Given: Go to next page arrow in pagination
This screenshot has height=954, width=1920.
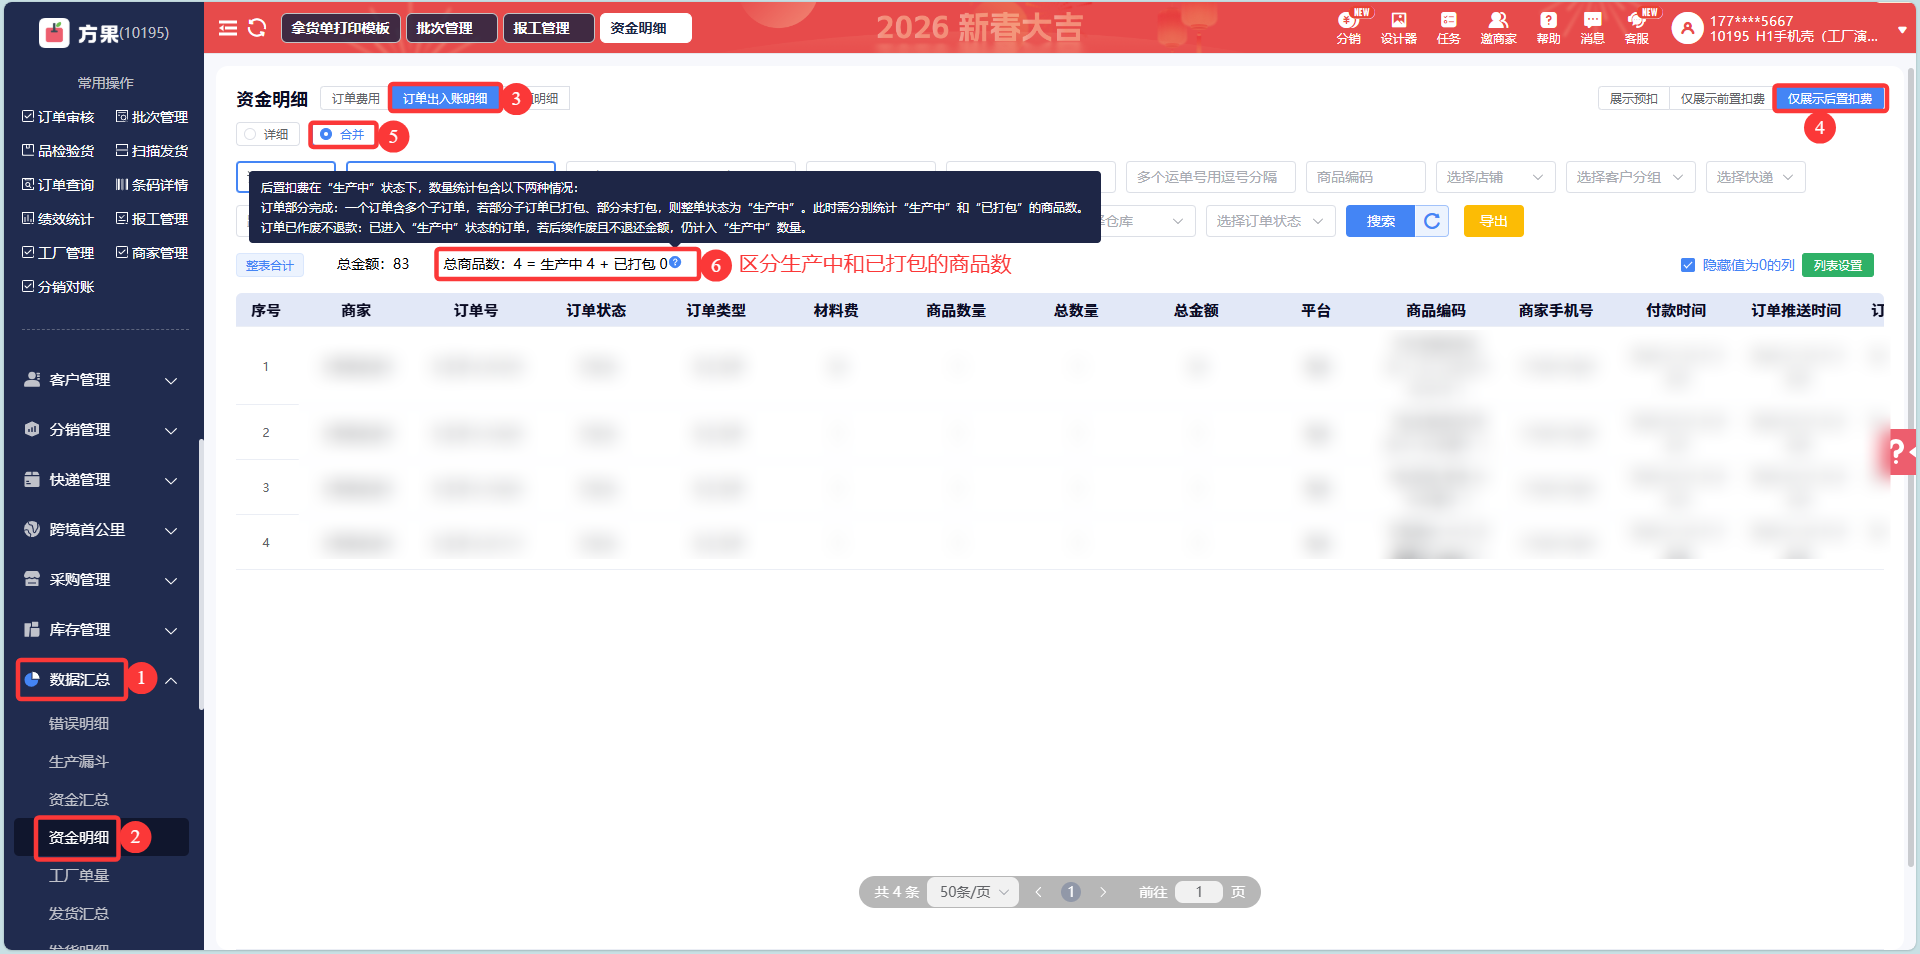Looking at the screenshot, I should [1103, 892].
